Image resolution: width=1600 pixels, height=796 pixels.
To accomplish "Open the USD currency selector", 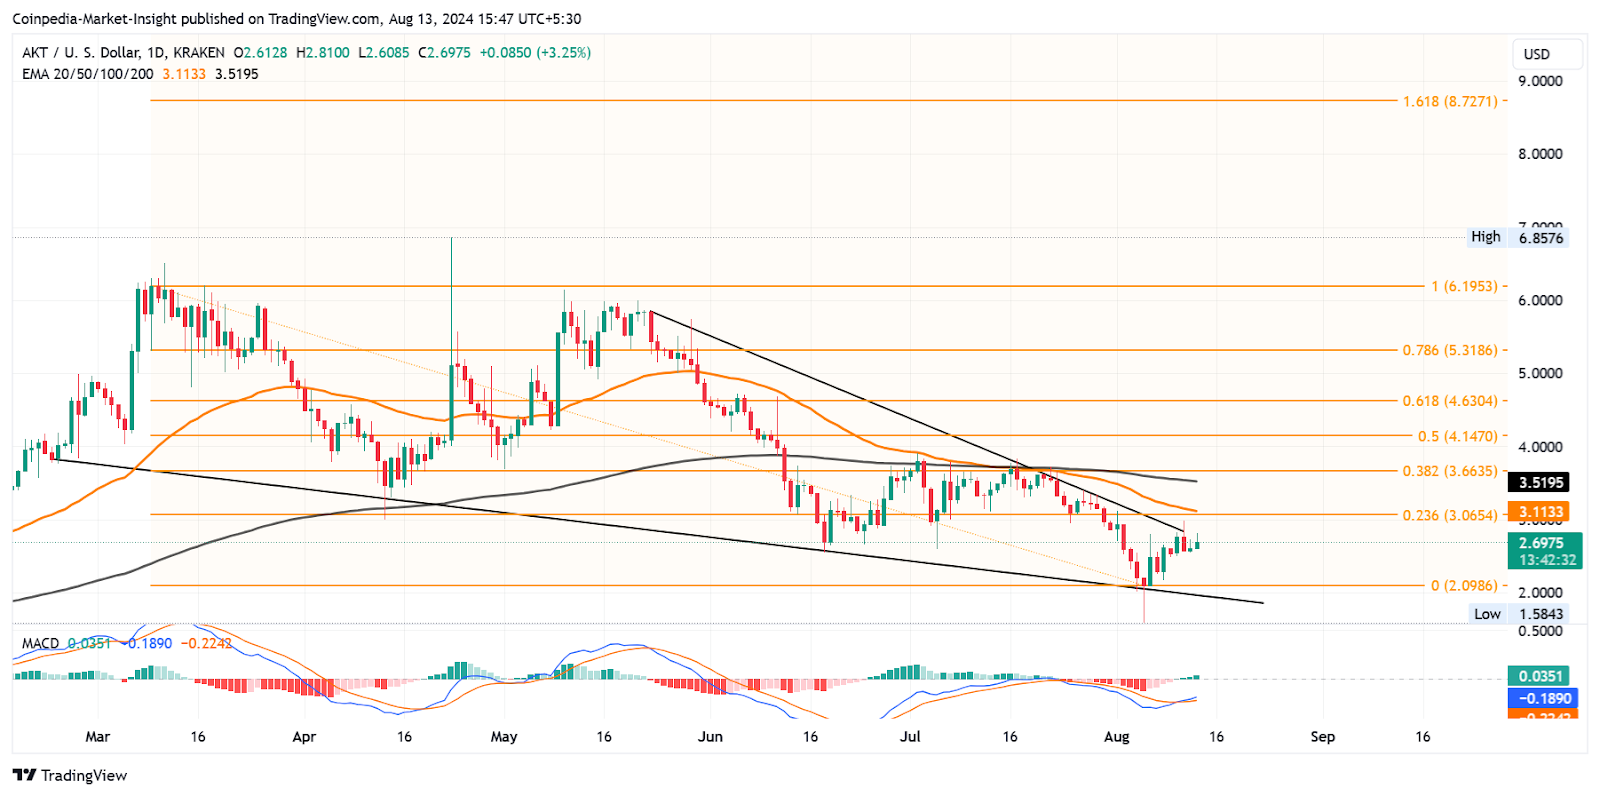I will 1547,54.
